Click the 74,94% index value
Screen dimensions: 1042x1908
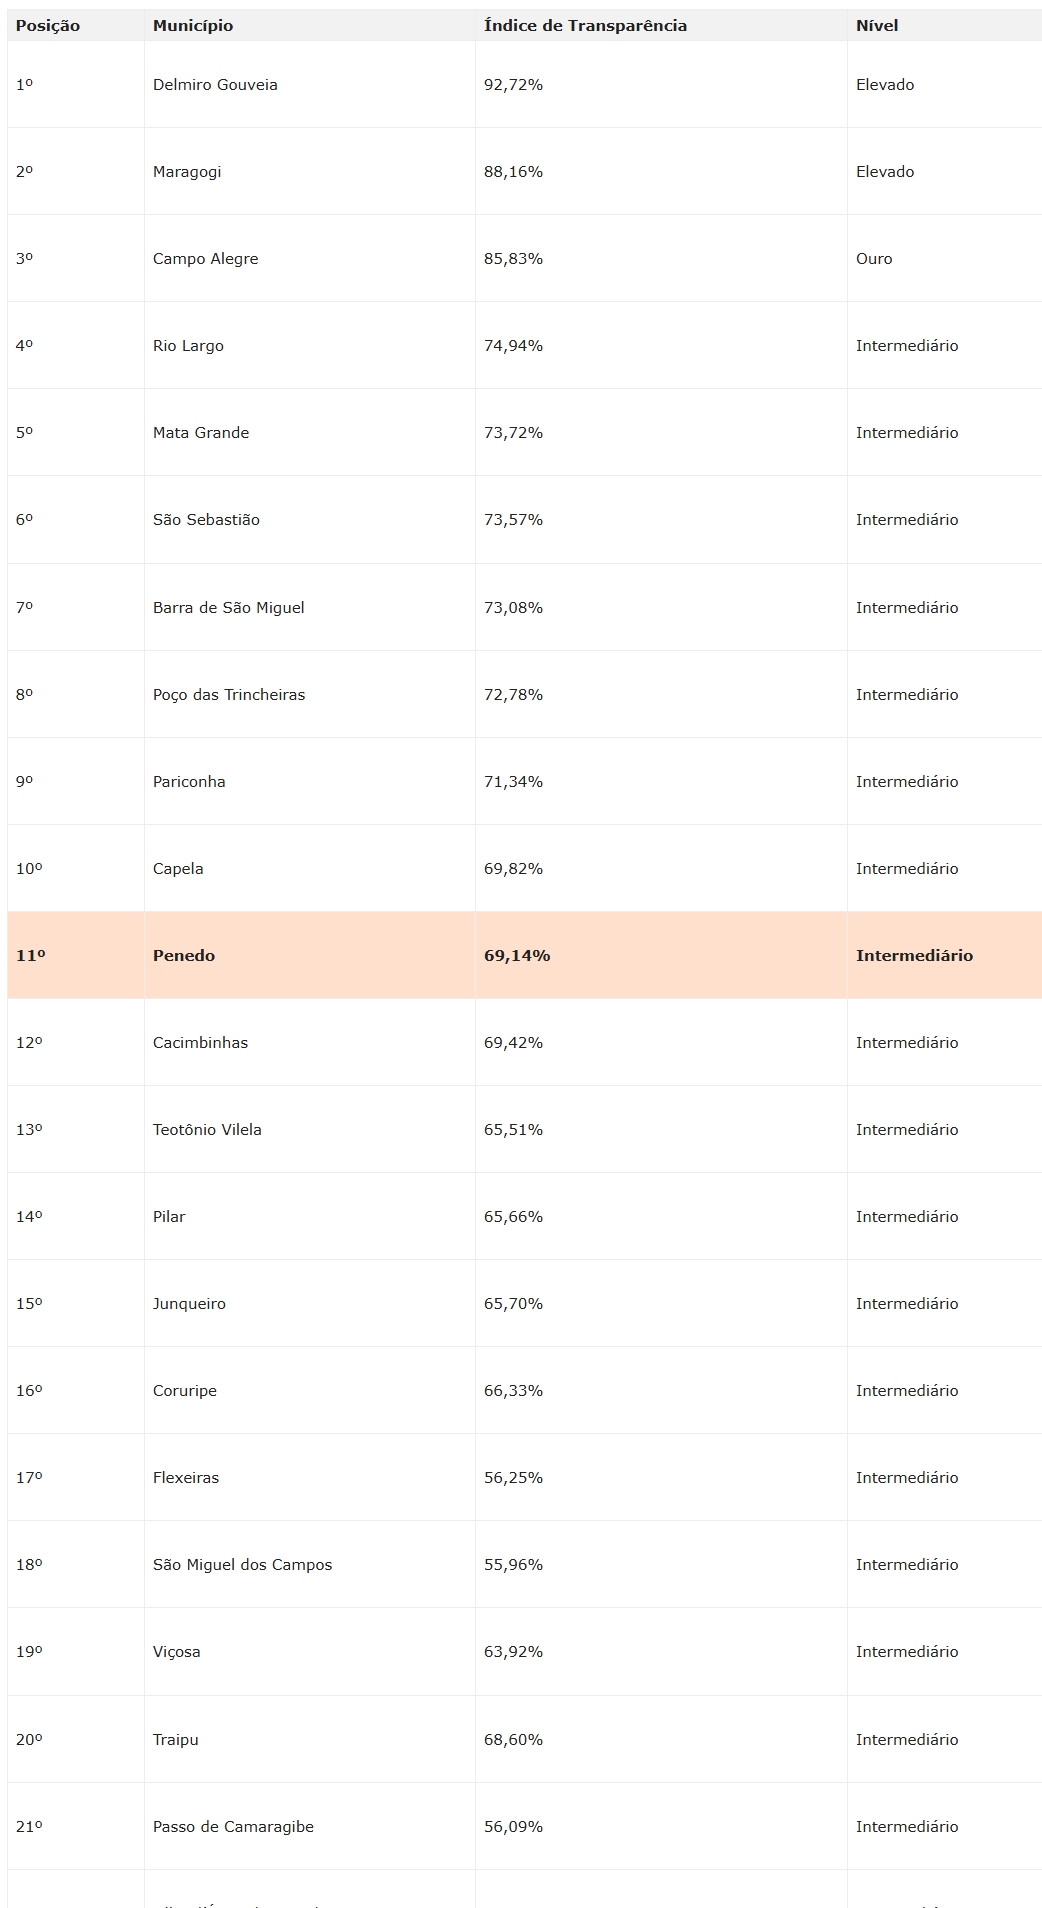513,346
